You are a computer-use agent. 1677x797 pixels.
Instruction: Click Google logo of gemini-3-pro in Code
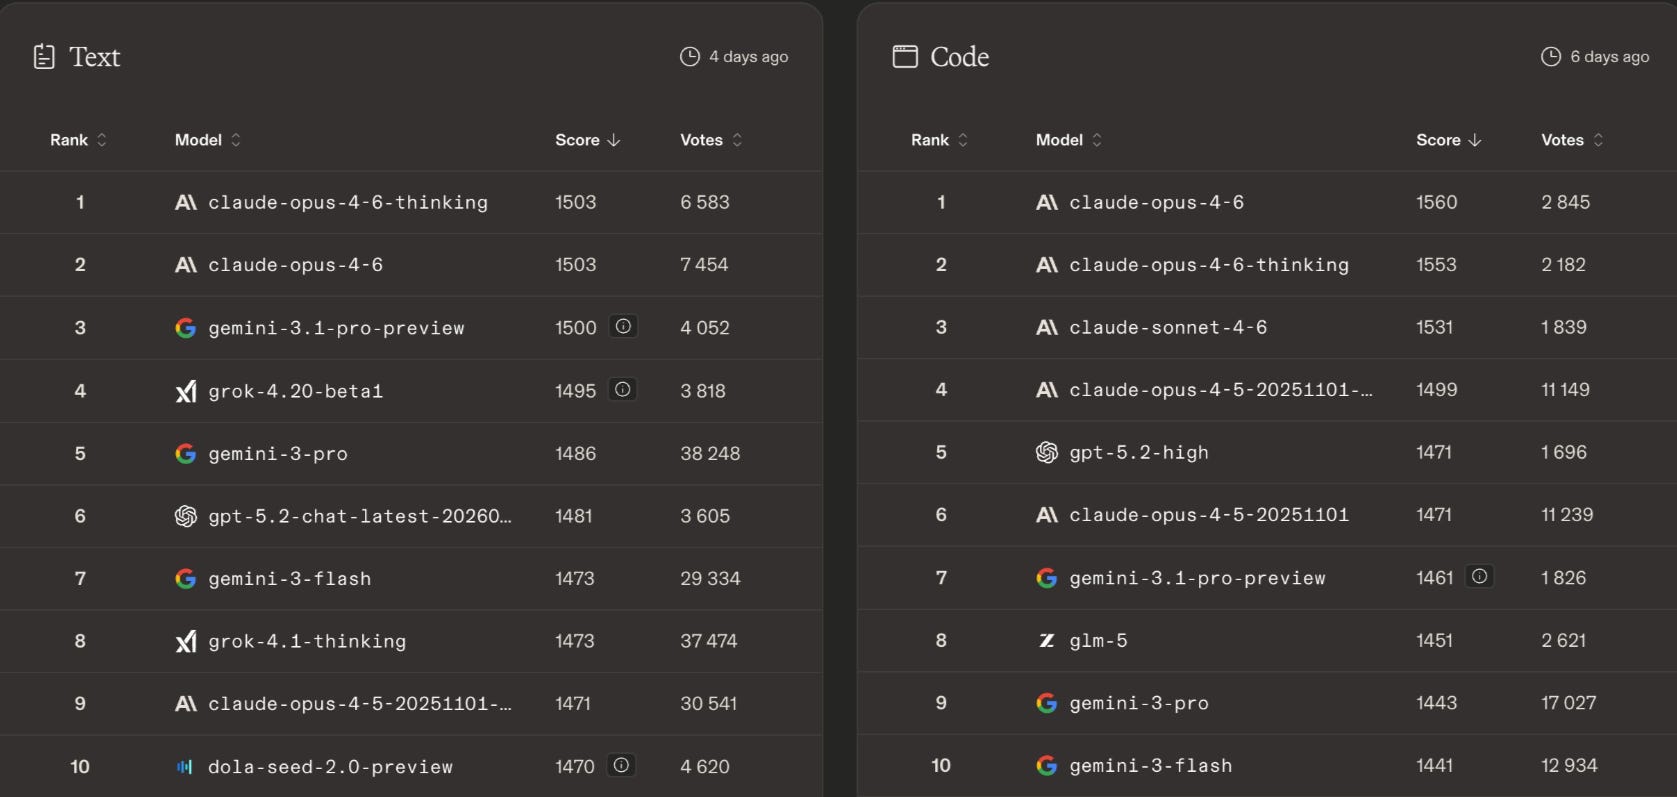point(1047,703)
